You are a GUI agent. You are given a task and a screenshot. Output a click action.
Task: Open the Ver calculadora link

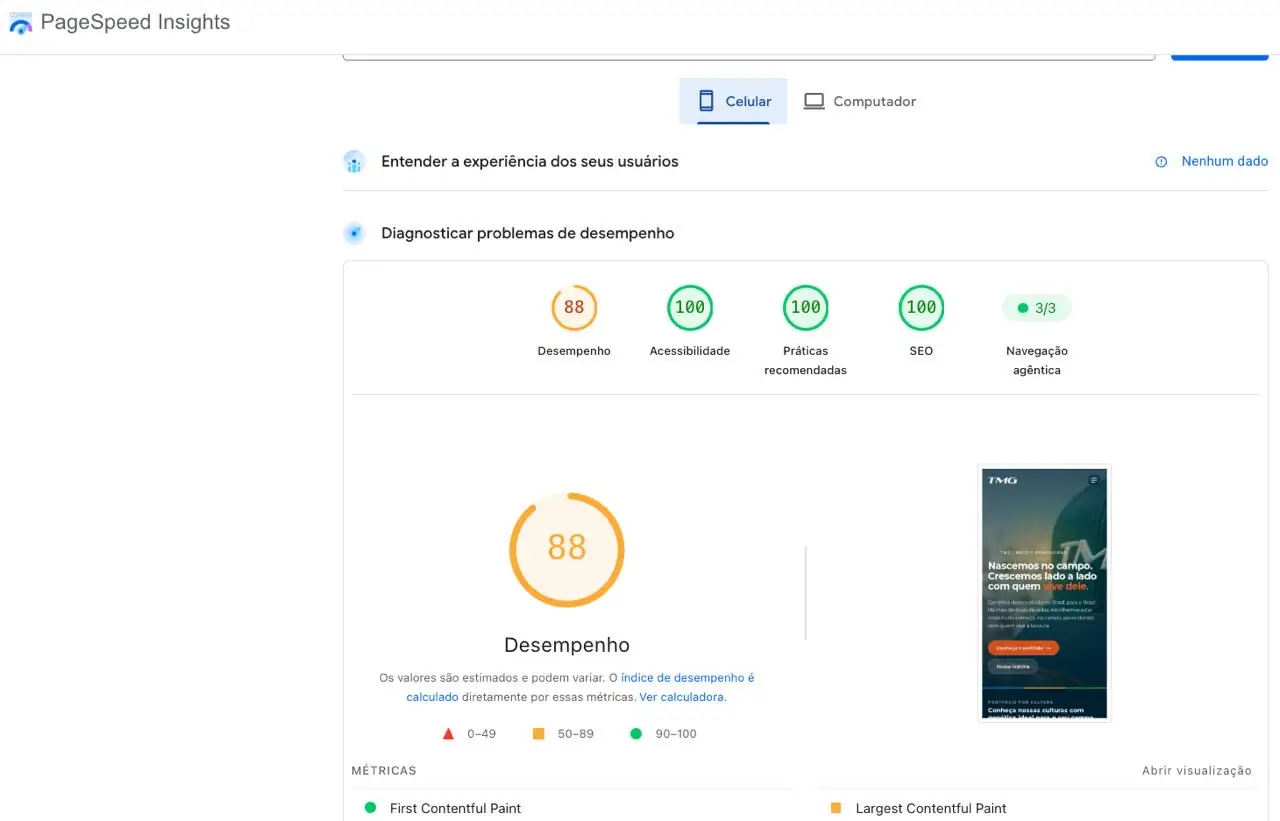(x=681, y=697)
